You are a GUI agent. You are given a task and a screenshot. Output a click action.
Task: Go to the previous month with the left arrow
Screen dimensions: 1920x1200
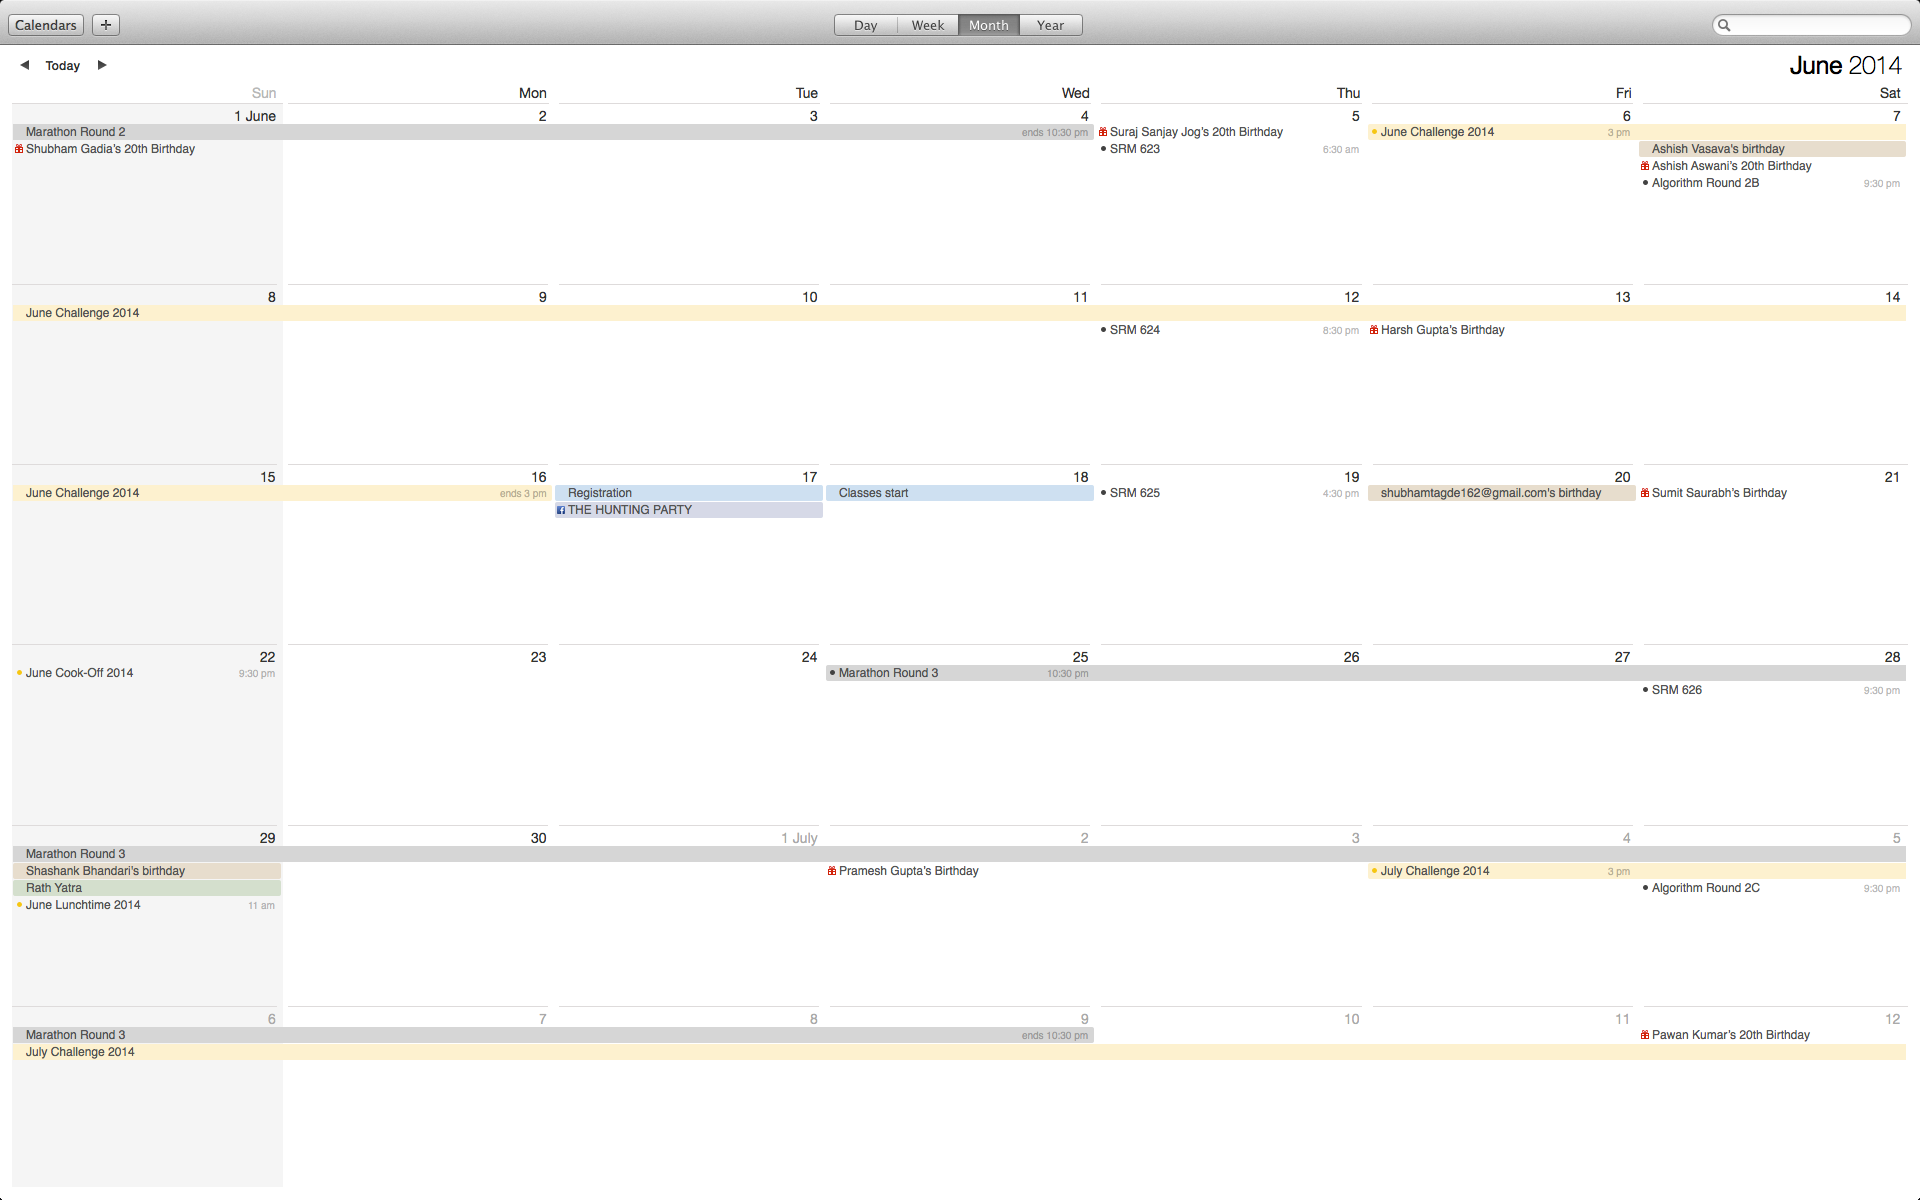(x=25, y=65)
